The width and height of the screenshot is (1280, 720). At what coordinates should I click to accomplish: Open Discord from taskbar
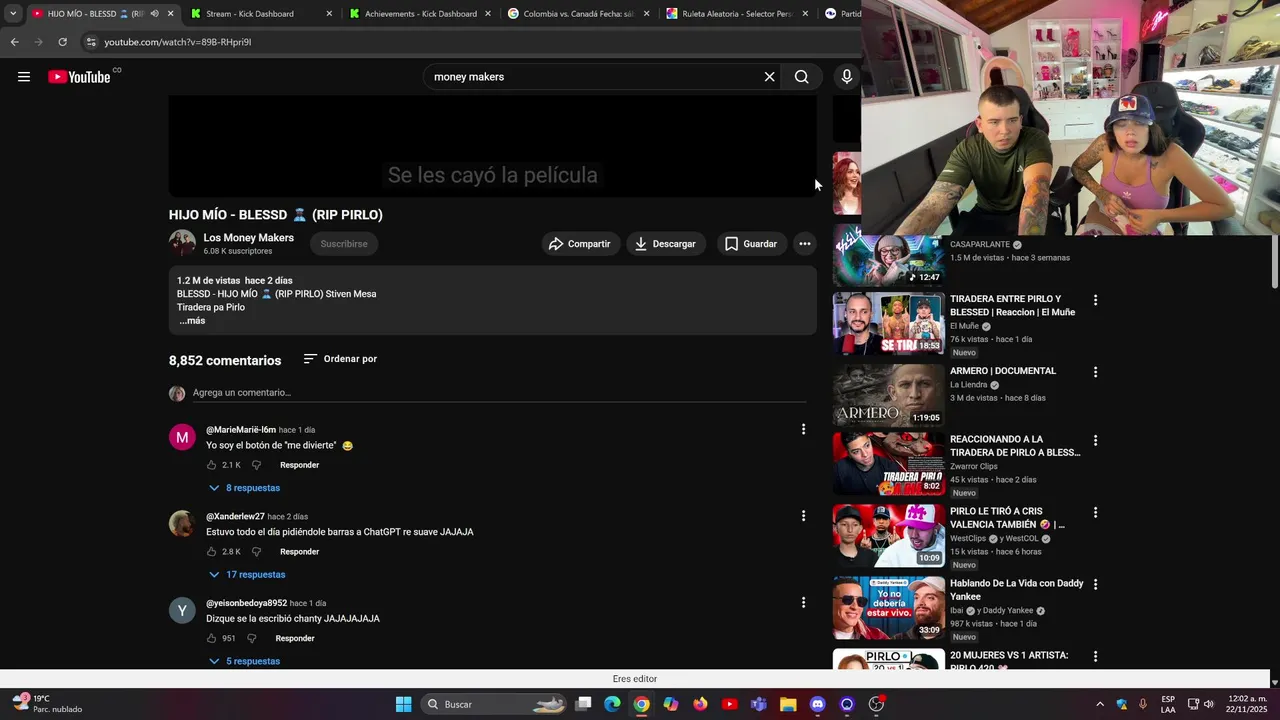pos(818,704)
